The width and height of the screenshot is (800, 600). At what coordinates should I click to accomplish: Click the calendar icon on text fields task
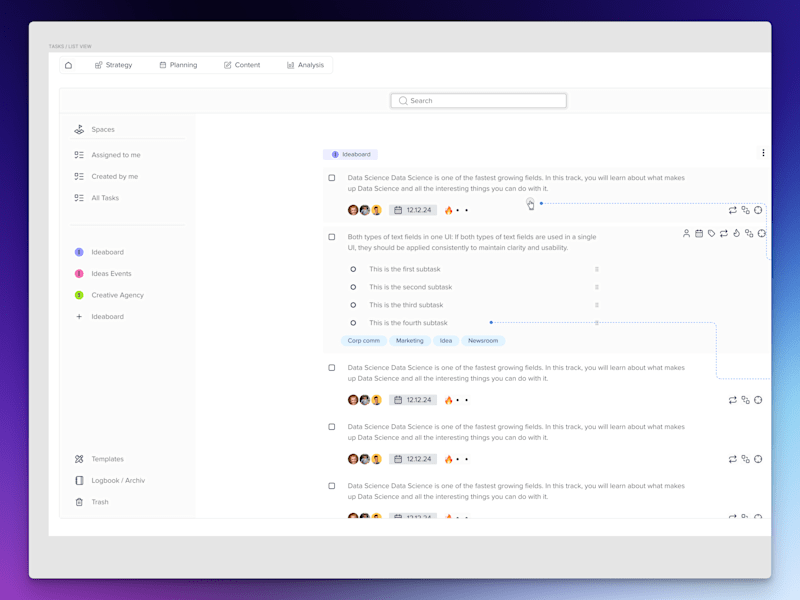pyautogui.click(x=699, y=234)
